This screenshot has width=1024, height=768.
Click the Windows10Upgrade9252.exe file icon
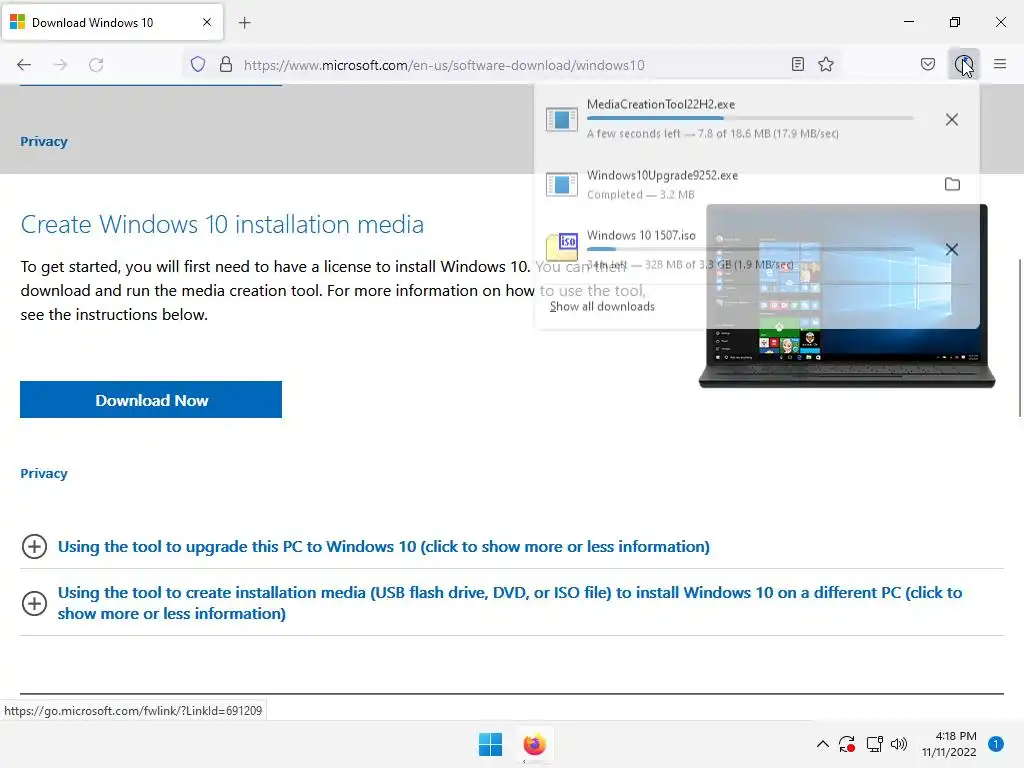tap(562, 184)
